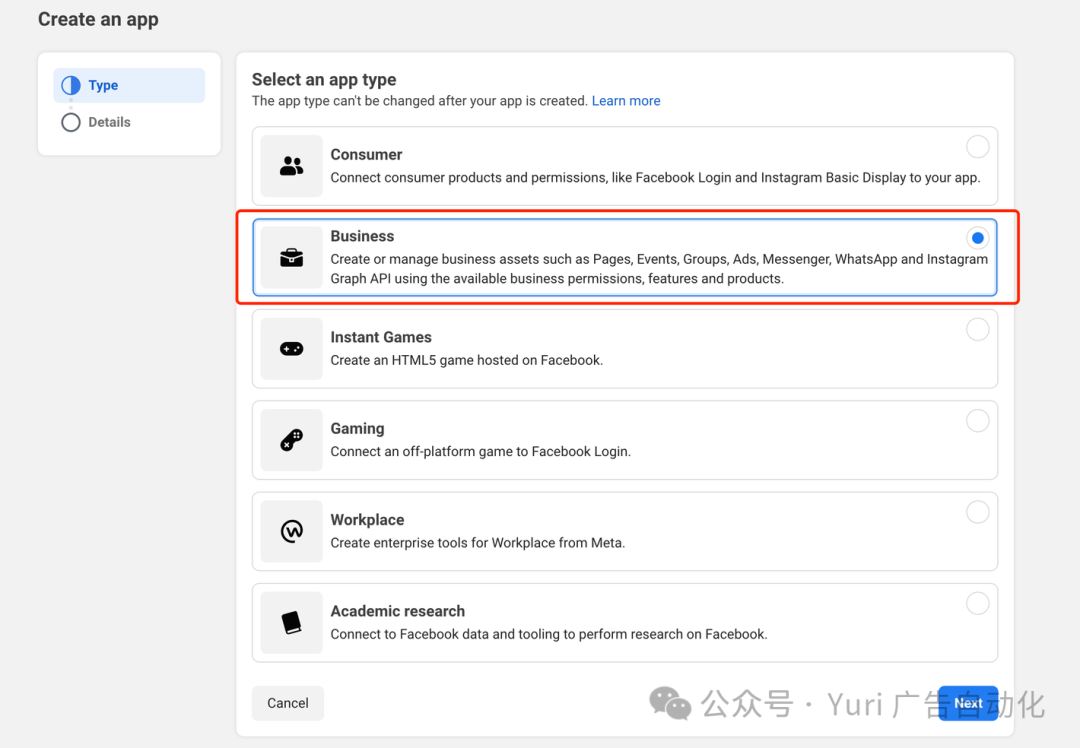Click the empty Details step circle

point(71,122)
